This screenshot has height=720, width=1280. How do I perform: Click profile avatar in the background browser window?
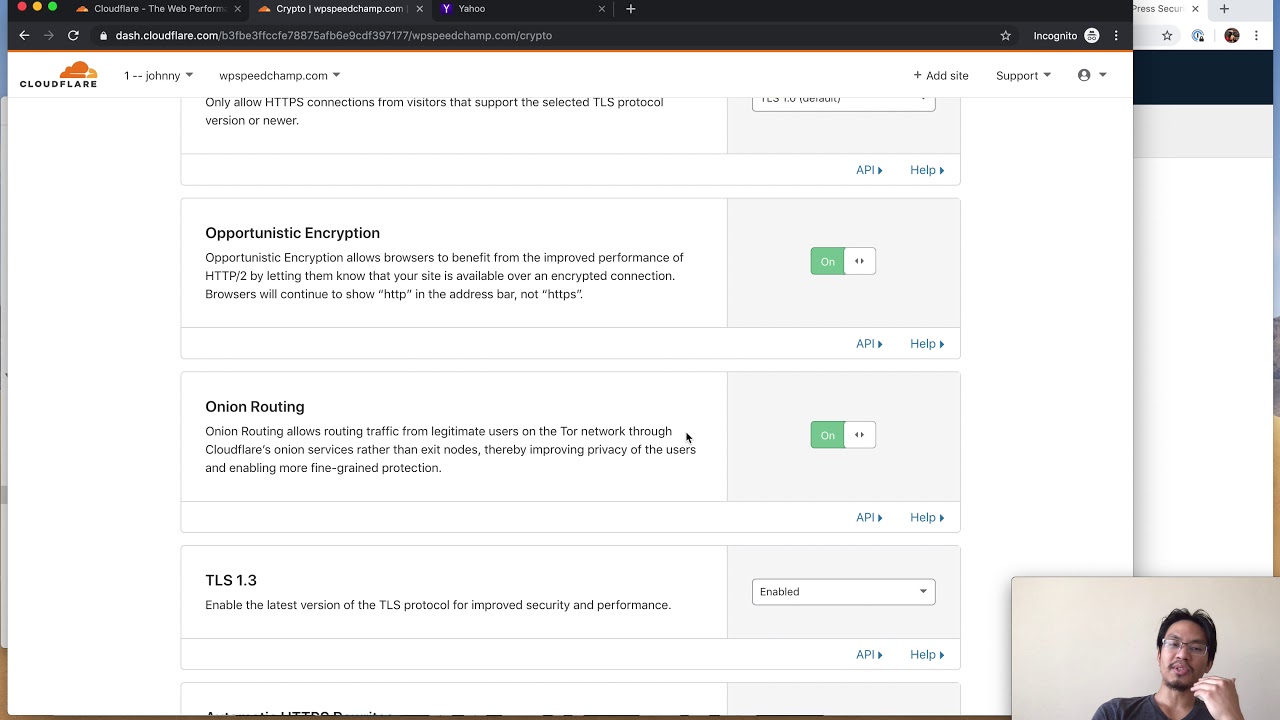(x=1232, y=36)
